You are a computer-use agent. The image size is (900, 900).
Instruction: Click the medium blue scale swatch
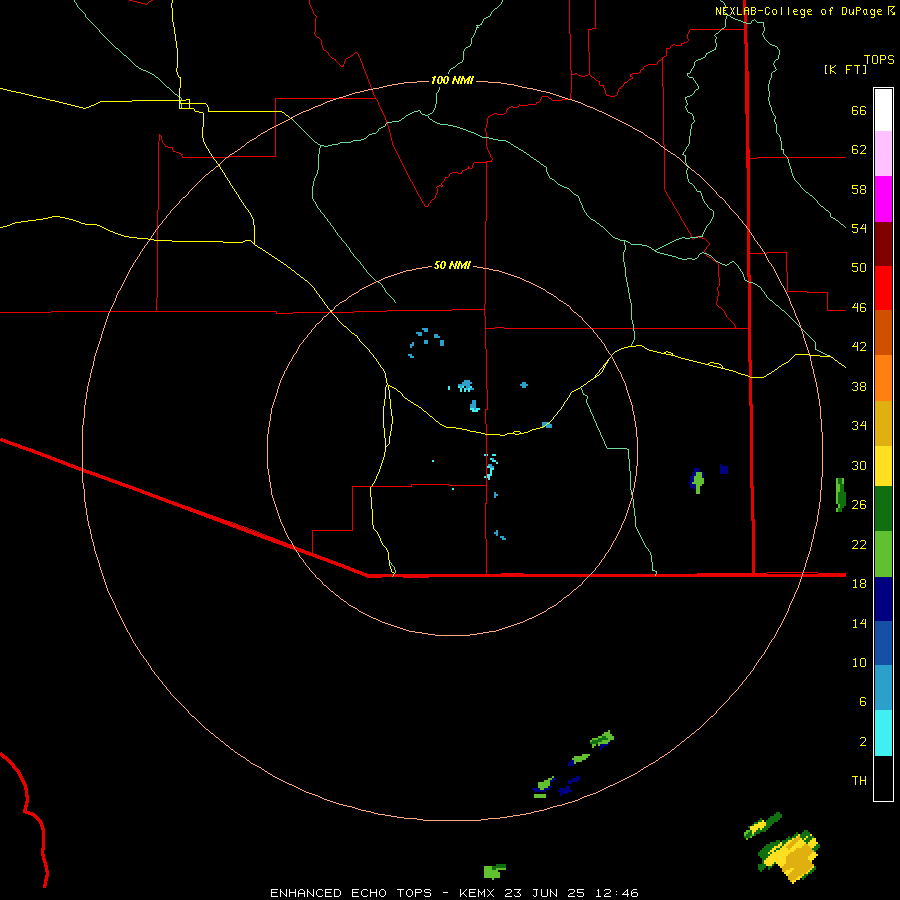[x=883, y=643]
